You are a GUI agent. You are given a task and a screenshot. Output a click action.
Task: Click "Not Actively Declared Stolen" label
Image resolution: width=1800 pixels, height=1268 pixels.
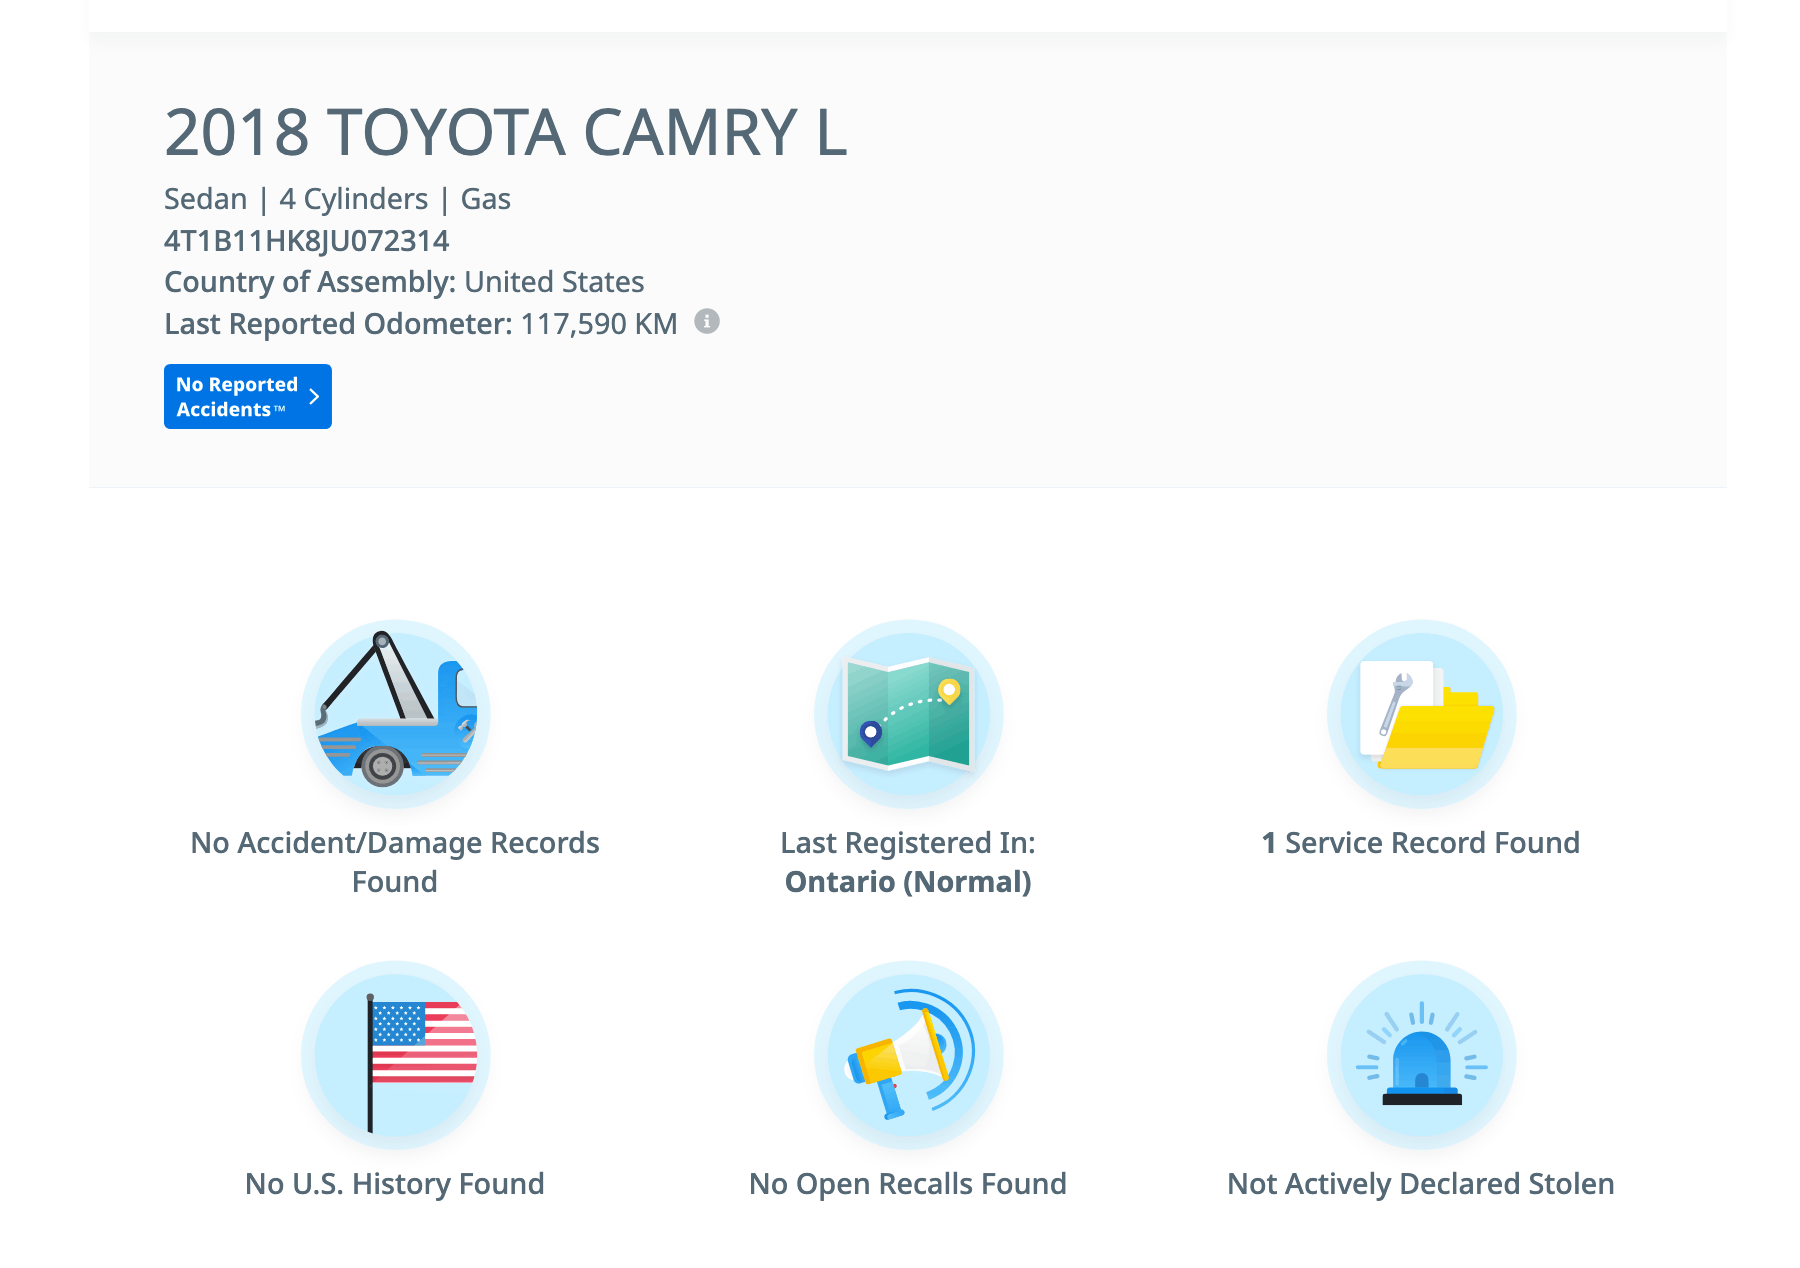(x=1421, y=1184)
